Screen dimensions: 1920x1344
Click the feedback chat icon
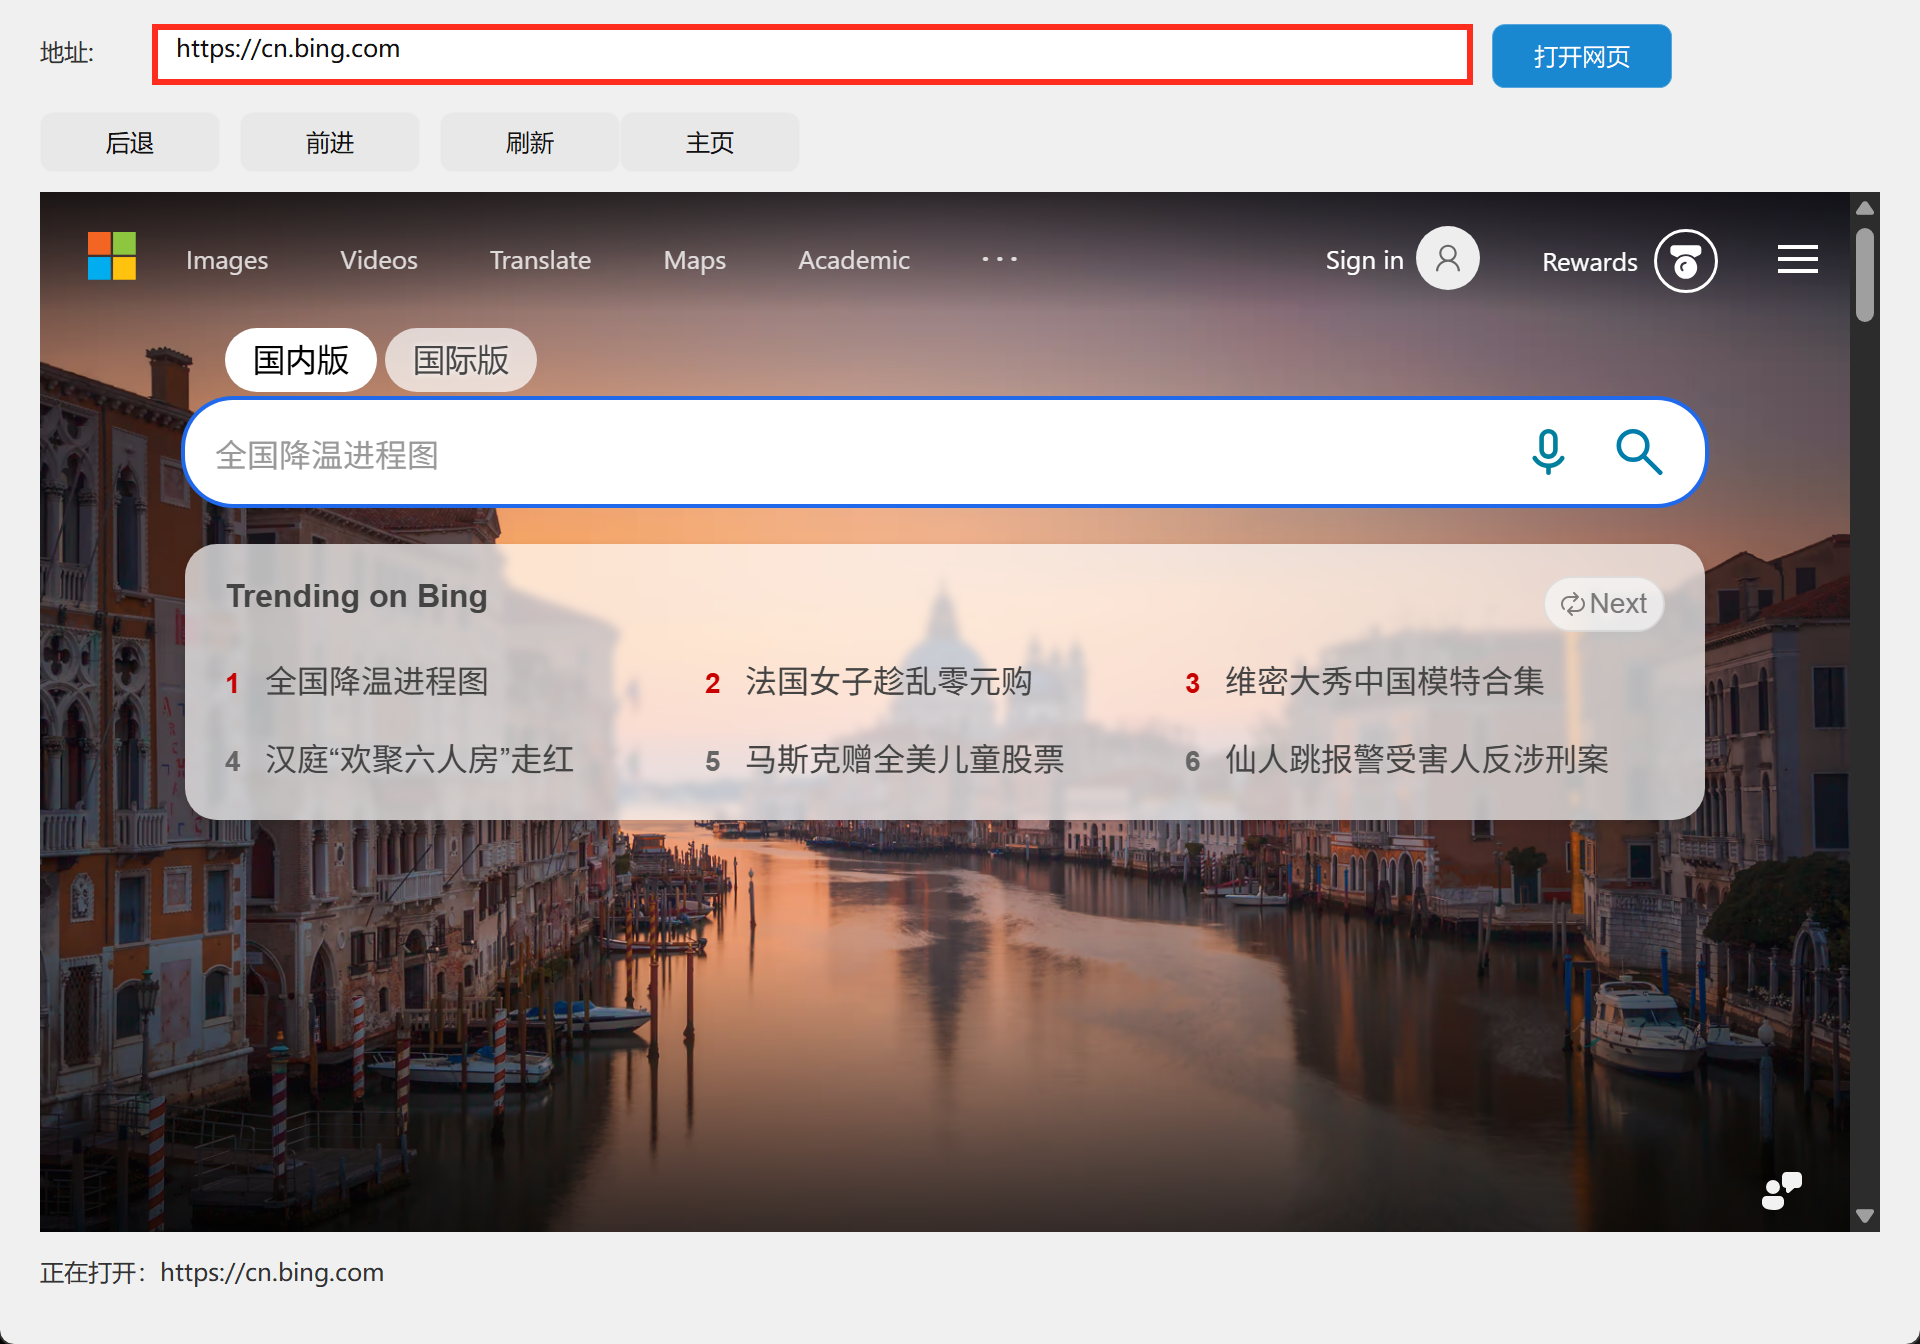tap(1781, 1191)
